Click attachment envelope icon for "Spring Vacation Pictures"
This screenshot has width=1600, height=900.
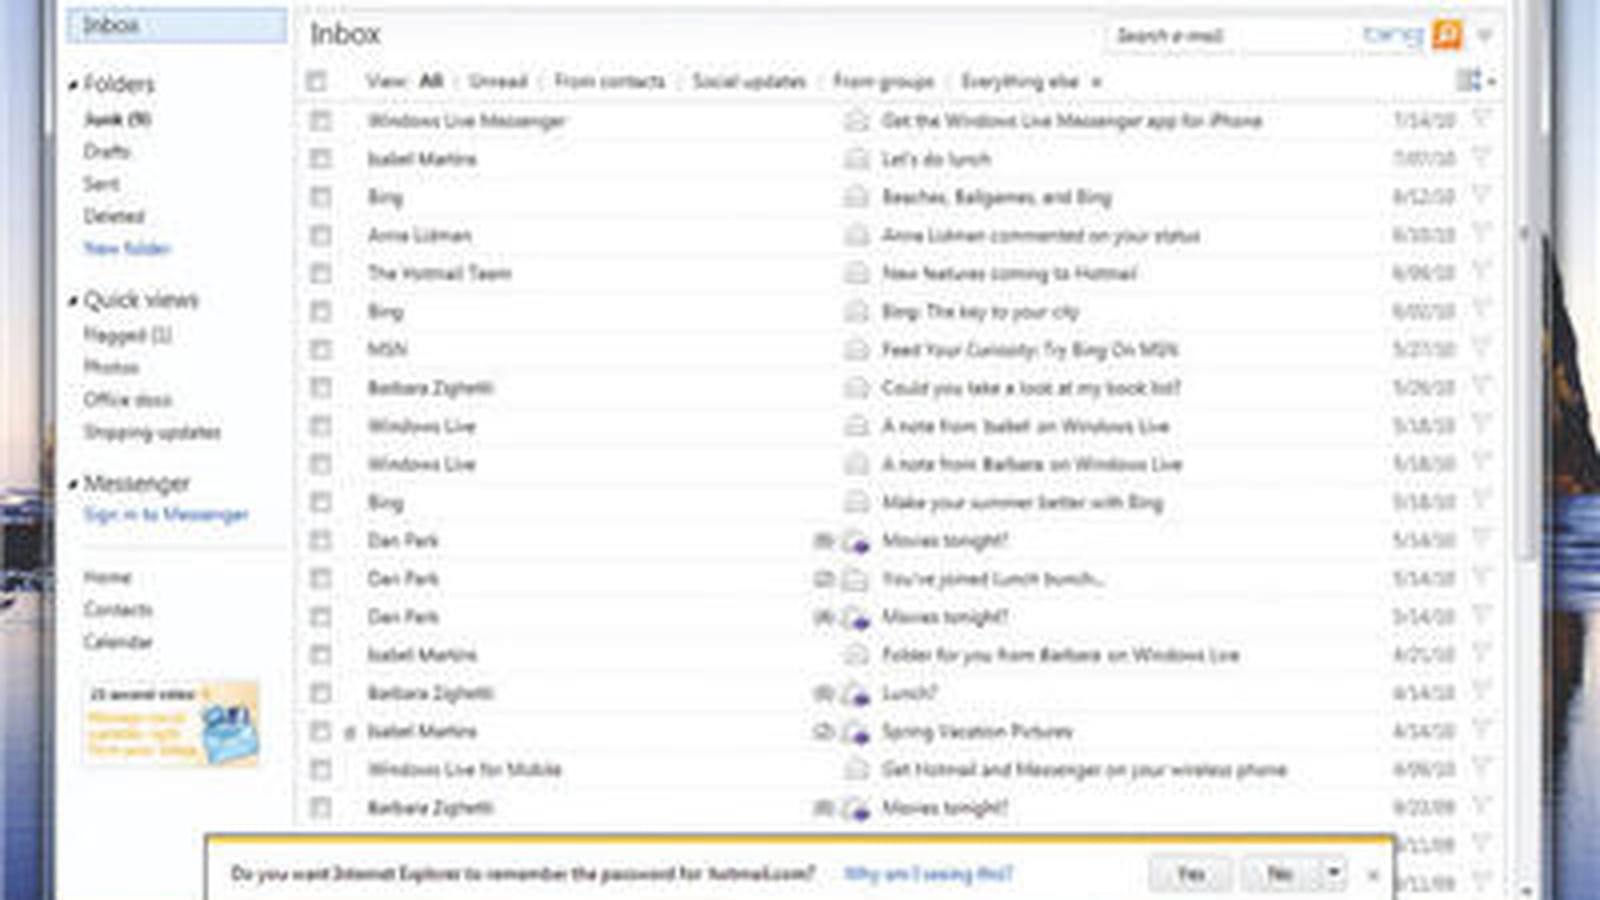click(856, 732)
